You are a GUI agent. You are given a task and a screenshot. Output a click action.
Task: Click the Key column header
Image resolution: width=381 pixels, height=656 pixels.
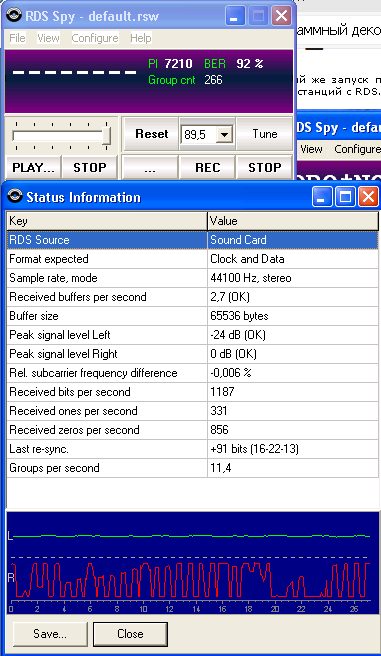coord(107,221)
